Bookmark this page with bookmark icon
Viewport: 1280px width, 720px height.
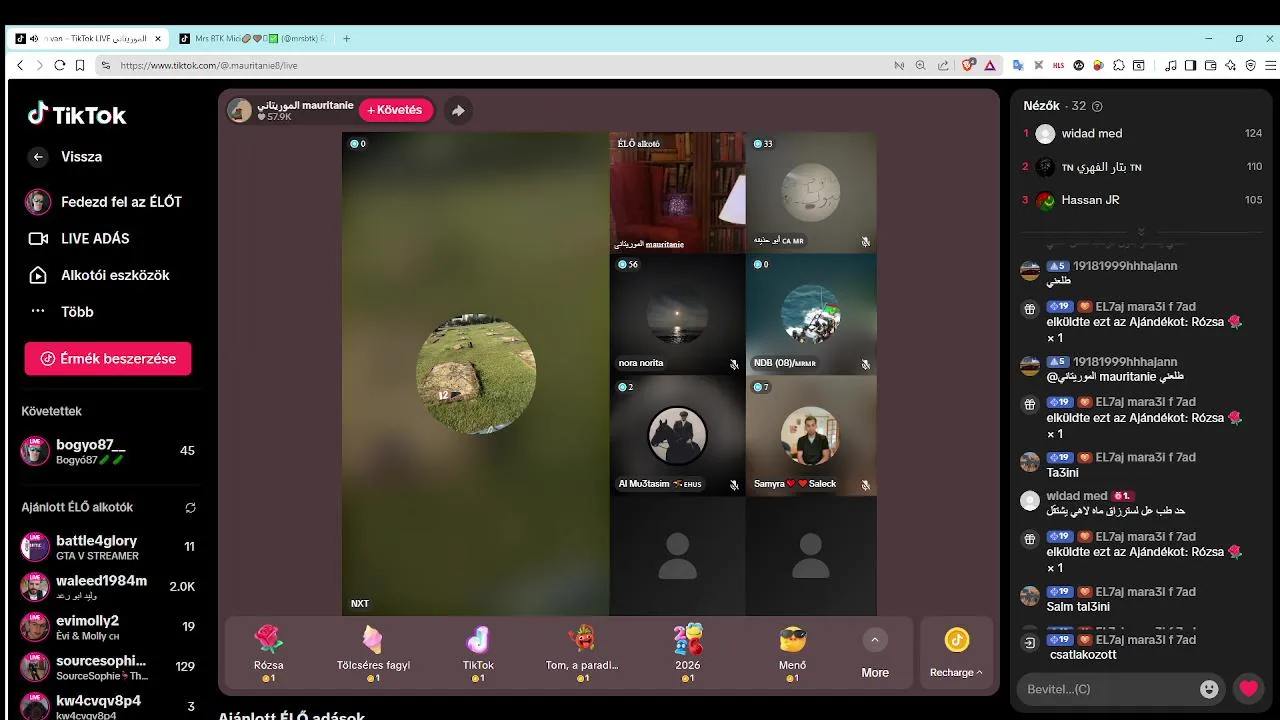pos(81,65)
